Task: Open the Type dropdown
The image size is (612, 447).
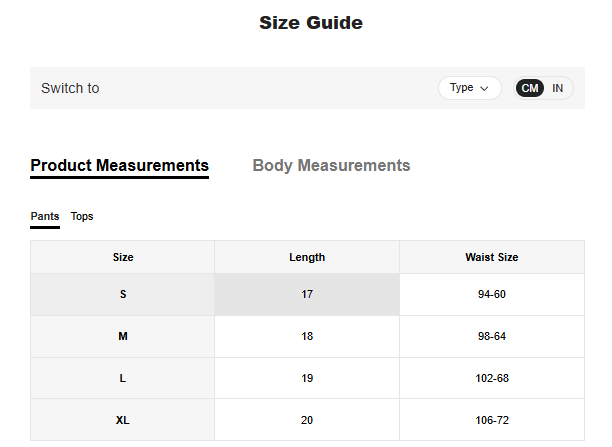Action: point(469,88)
